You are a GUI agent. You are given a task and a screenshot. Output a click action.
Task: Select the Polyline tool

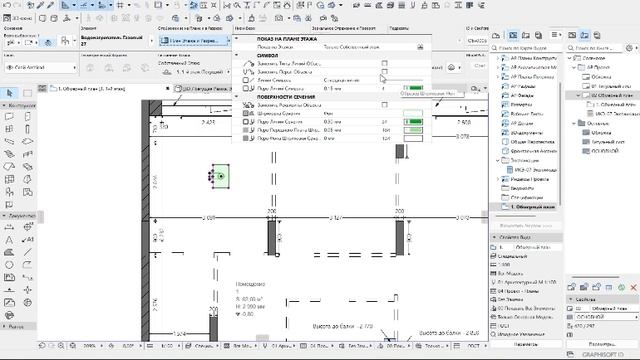click(x=27, y=265)
